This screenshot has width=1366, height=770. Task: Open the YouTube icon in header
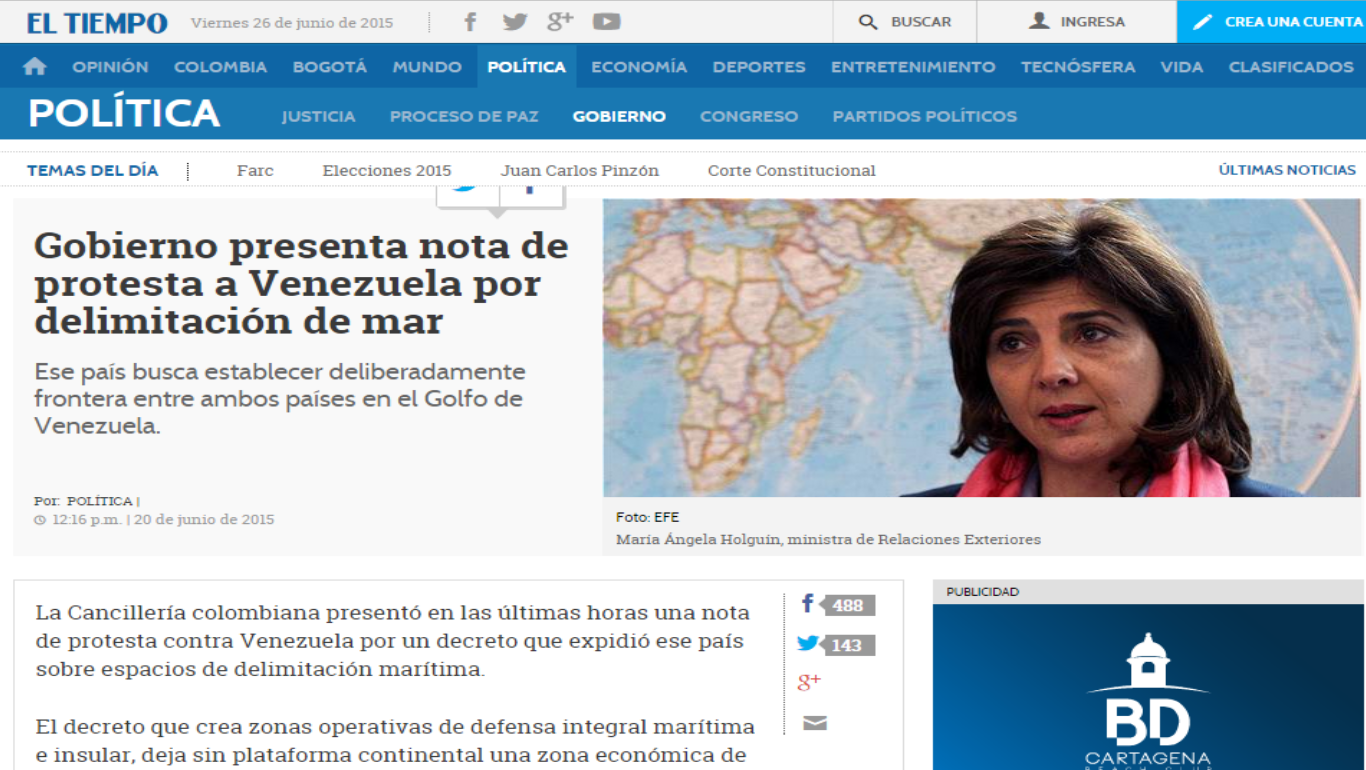pyautogui.click(x=606, y=21)
